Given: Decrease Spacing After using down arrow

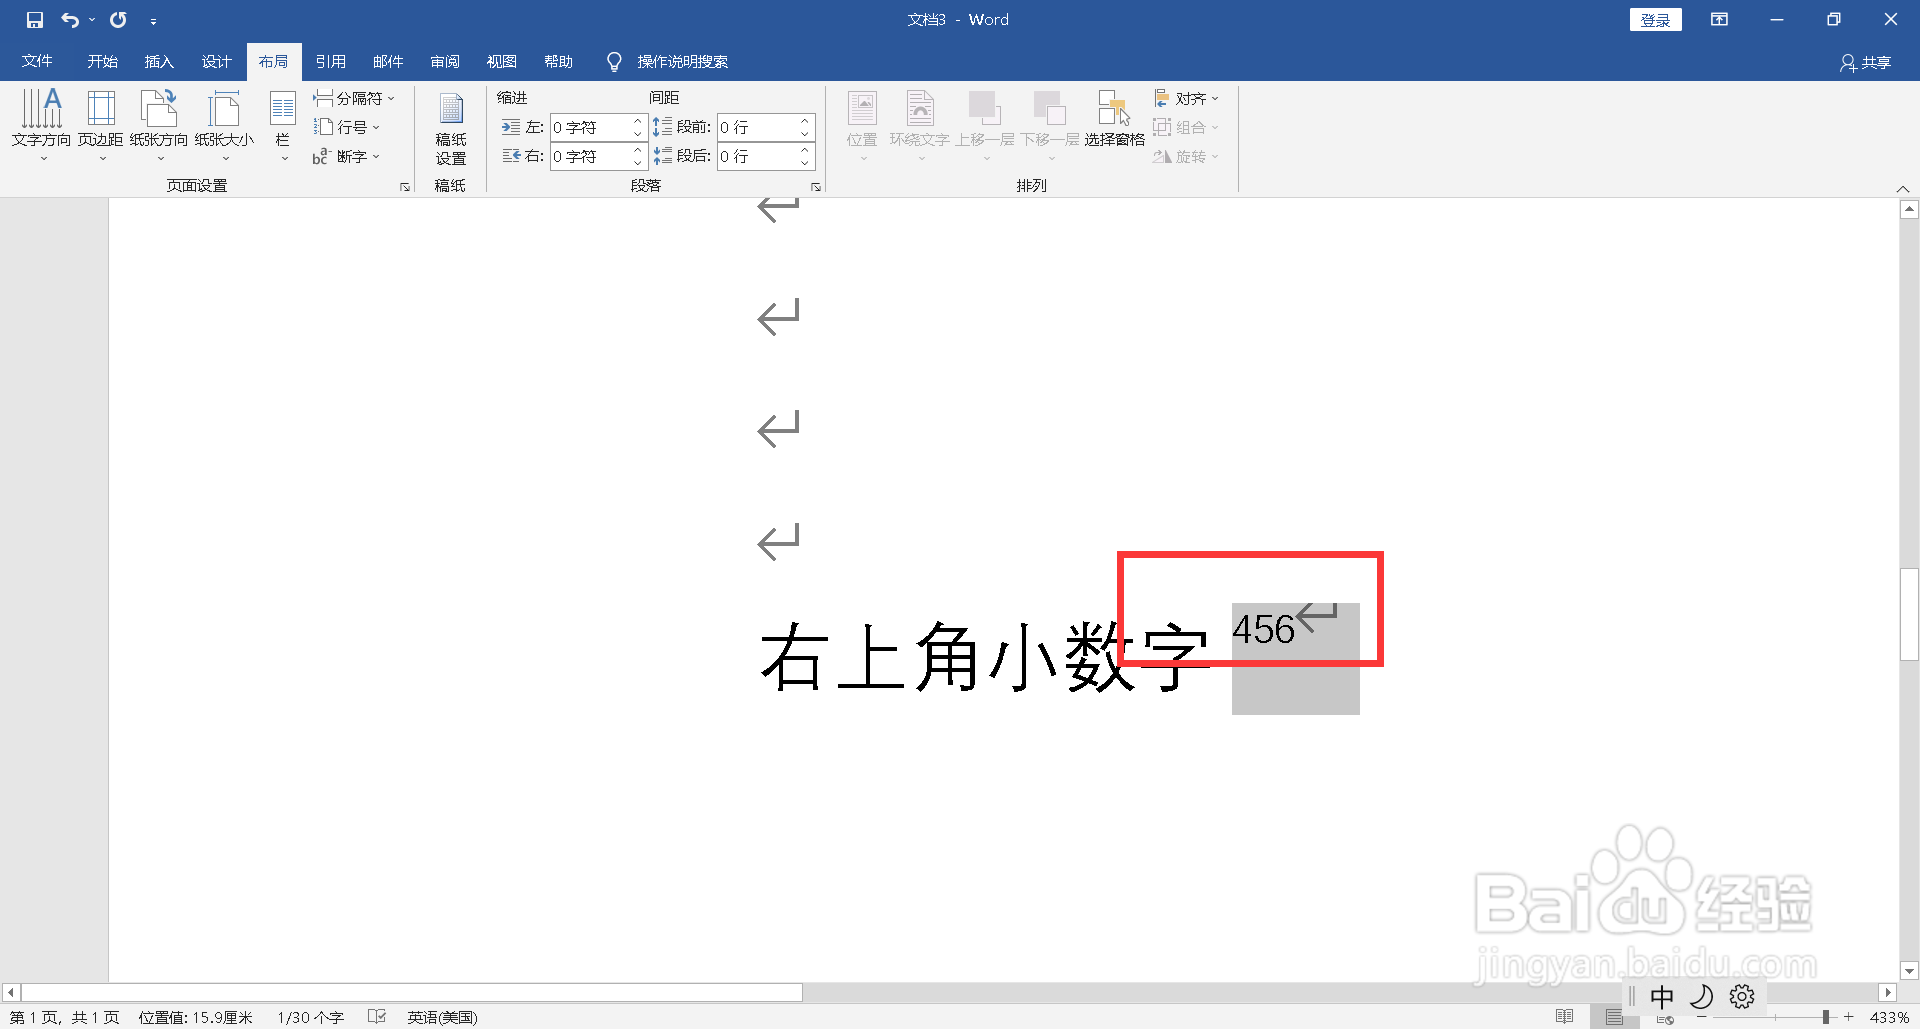Looking at the screenshot, I should [x=805, y=163].
